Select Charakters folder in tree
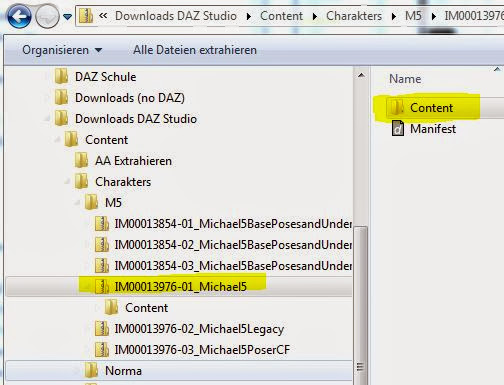 click(x=123, y=182)
